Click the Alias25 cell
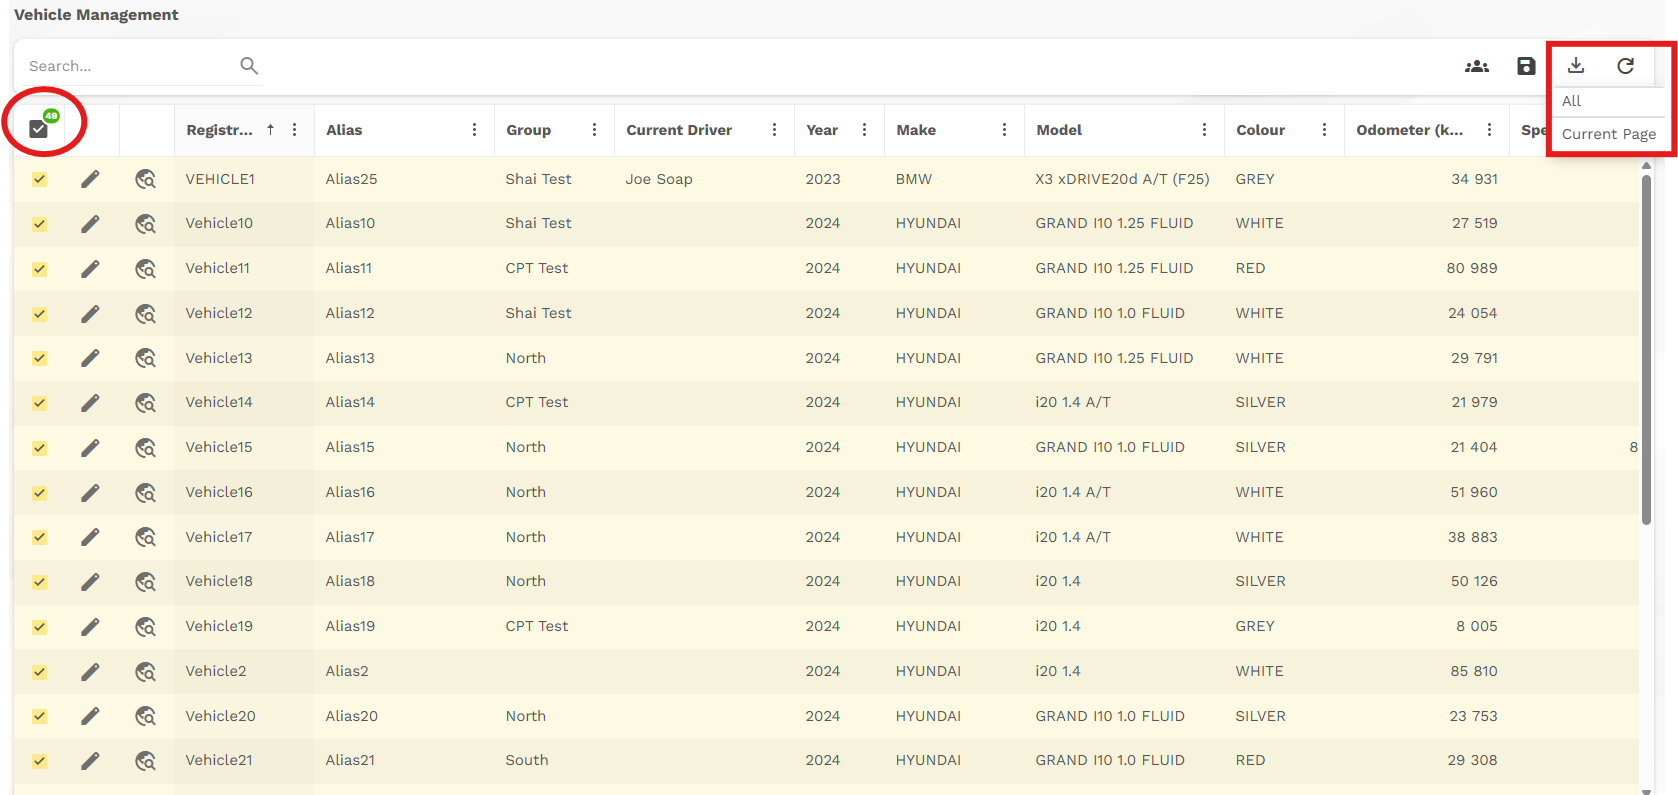 click(351, 179)
